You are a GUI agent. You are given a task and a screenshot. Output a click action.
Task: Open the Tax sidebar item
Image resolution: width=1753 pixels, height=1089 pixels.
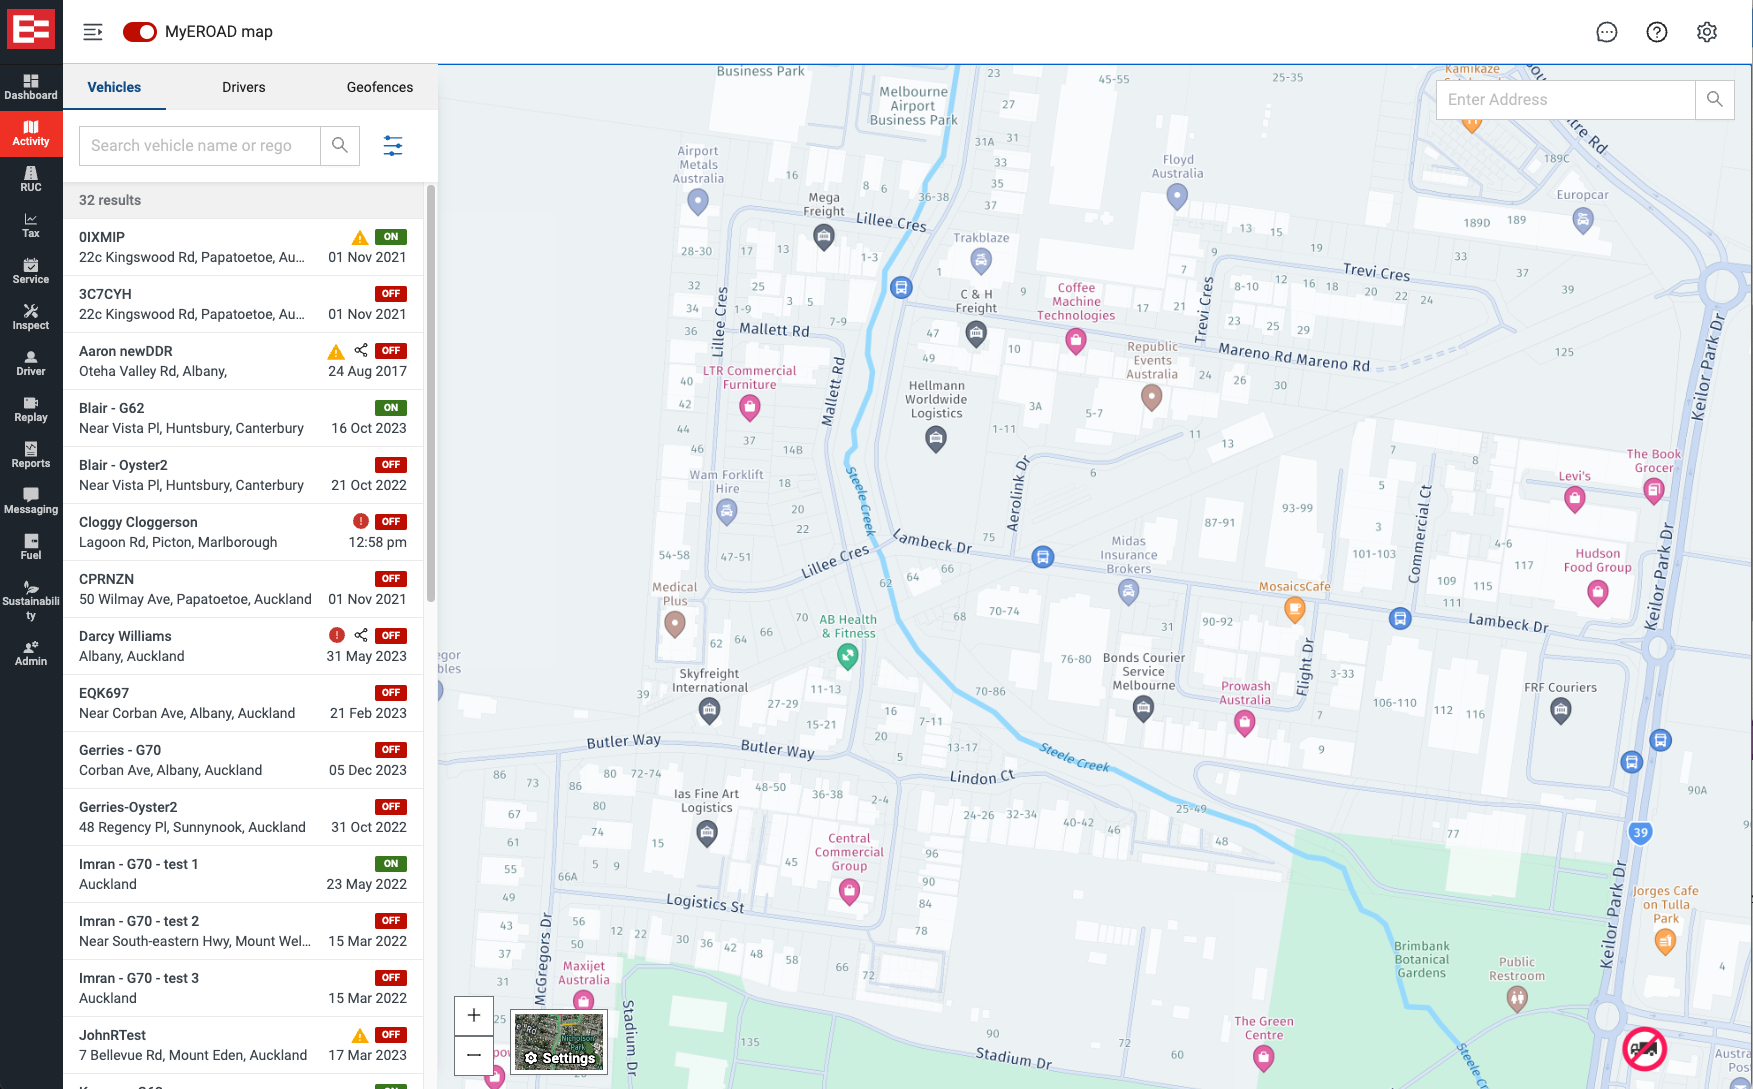[x=31, y=226]
